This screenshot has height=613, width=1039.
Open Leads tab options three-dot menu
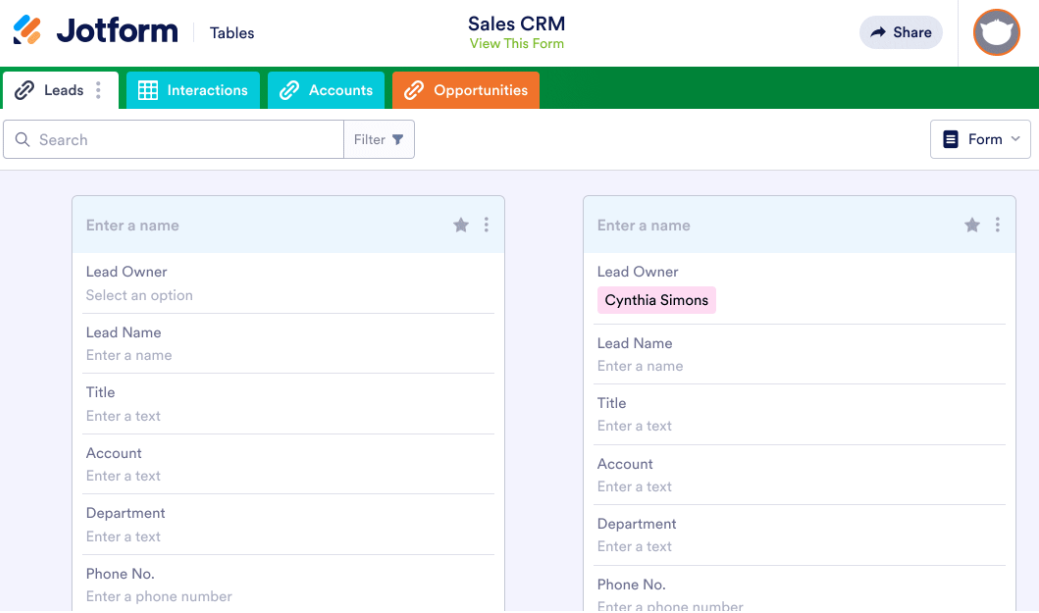coord(98,90)
